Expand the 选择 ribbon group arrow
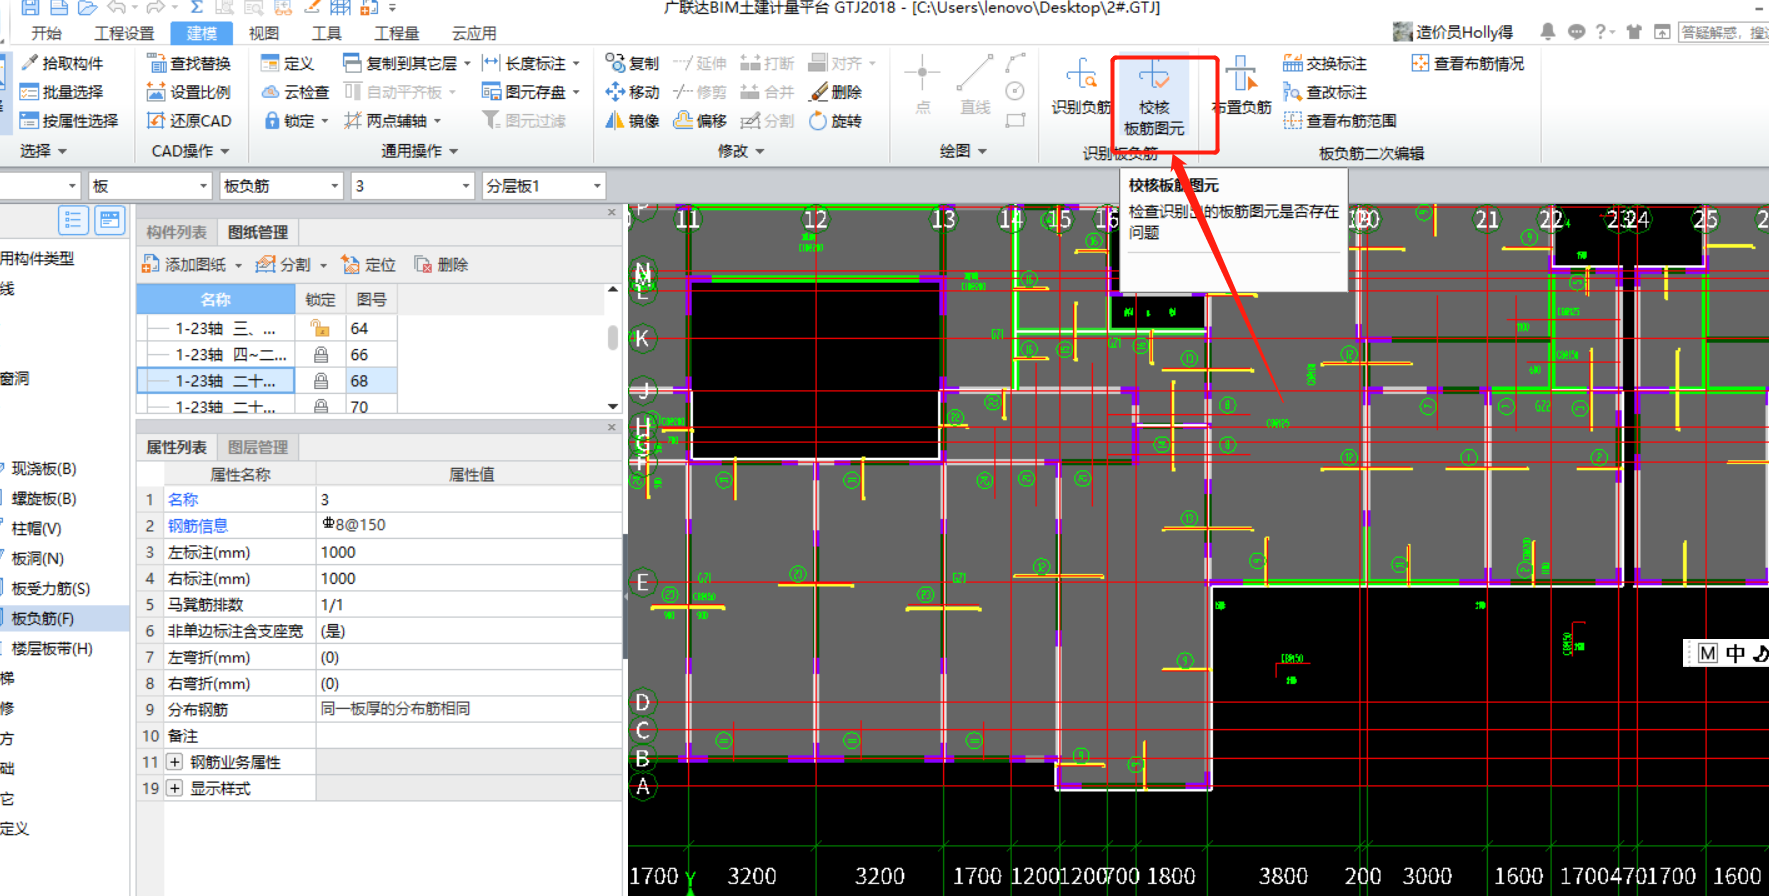Viewport: 1769px width, 896px height. tap(62, 152)
